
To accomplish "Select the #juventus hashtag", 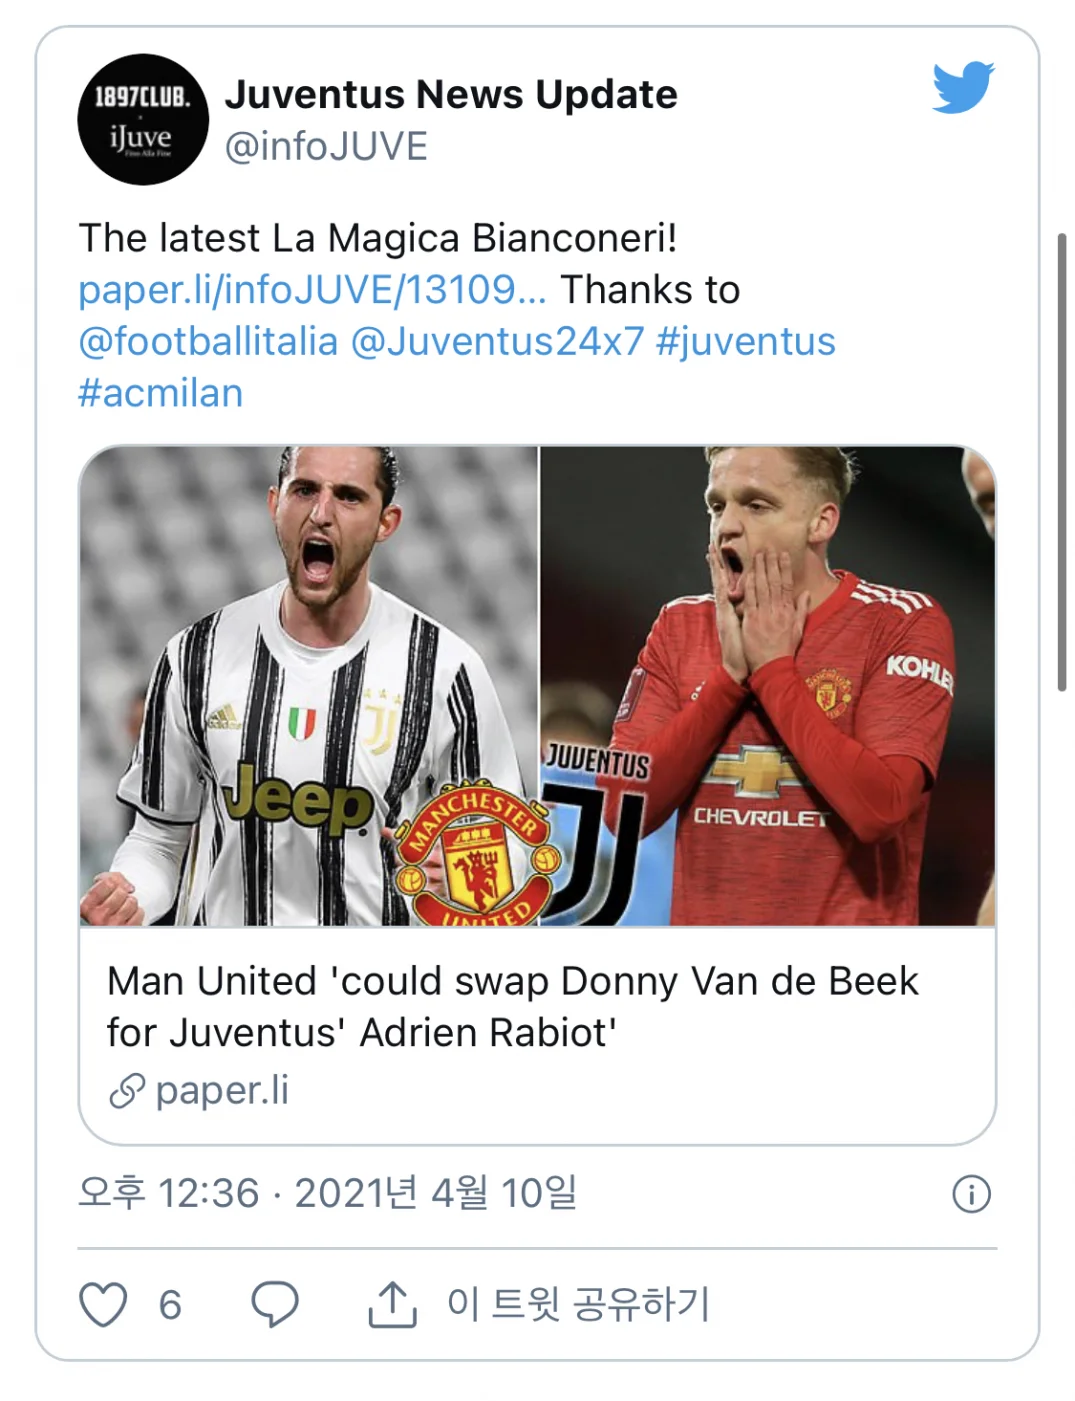I will [x=745, y=342].
